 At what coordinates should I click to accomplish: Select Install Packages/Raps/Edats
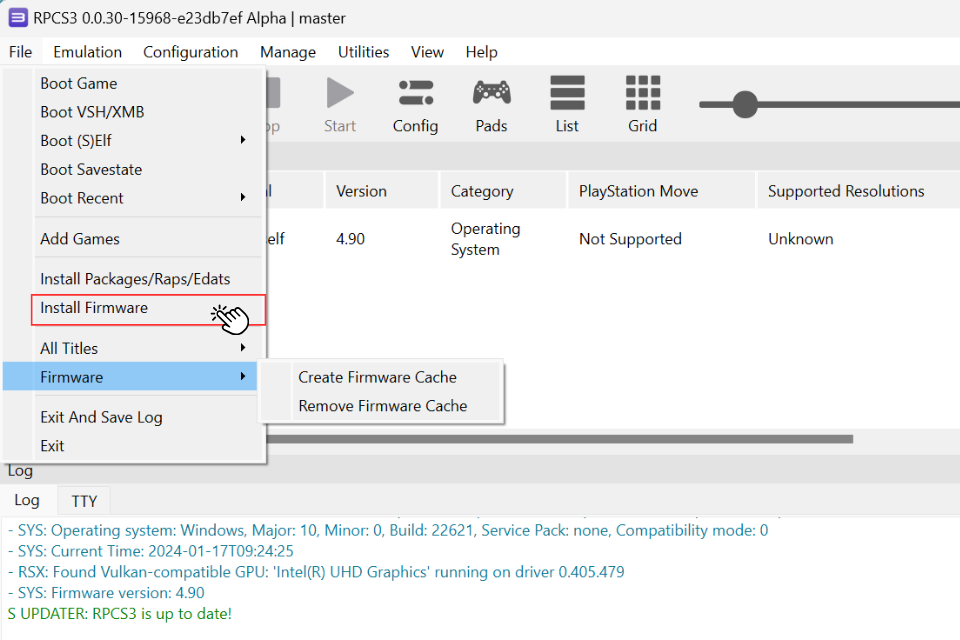[149, 279]
